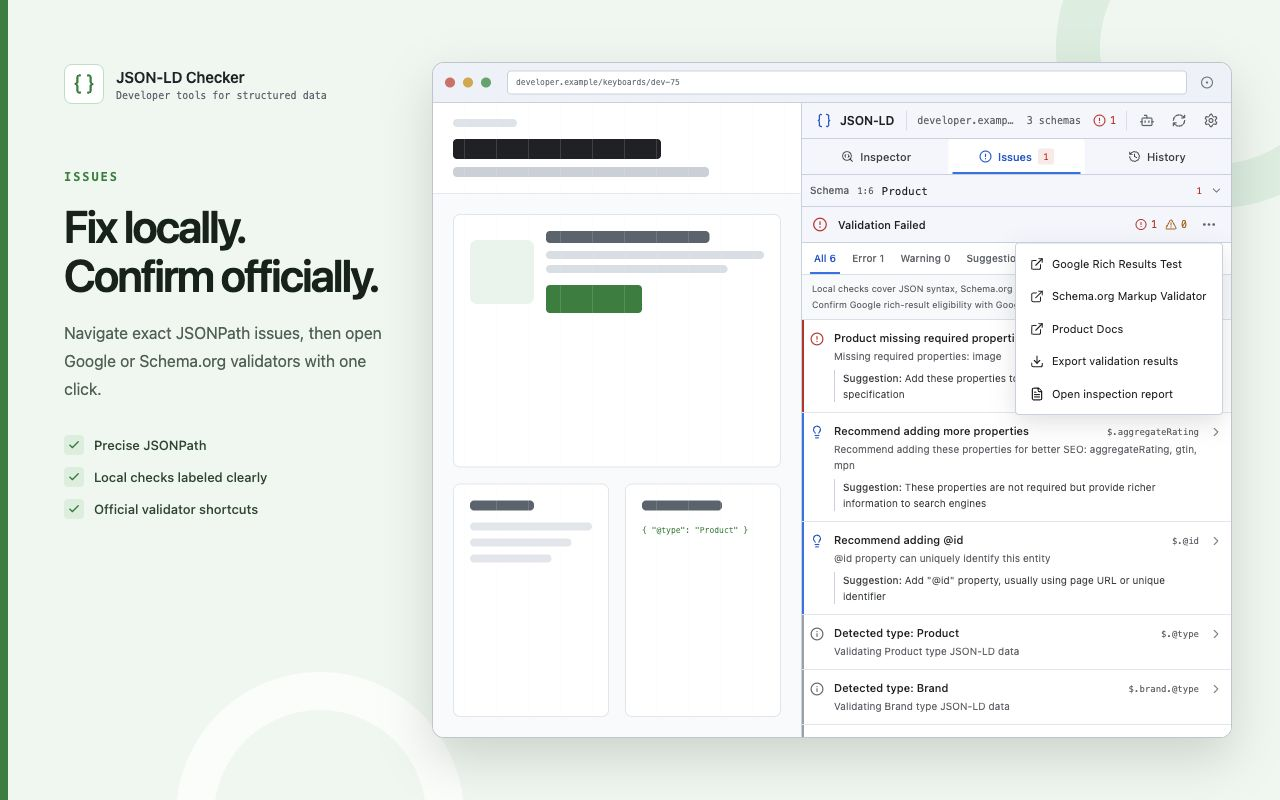Click the green button on the product card
Viewport: 1280px width, 800px height.
(594, 299)
